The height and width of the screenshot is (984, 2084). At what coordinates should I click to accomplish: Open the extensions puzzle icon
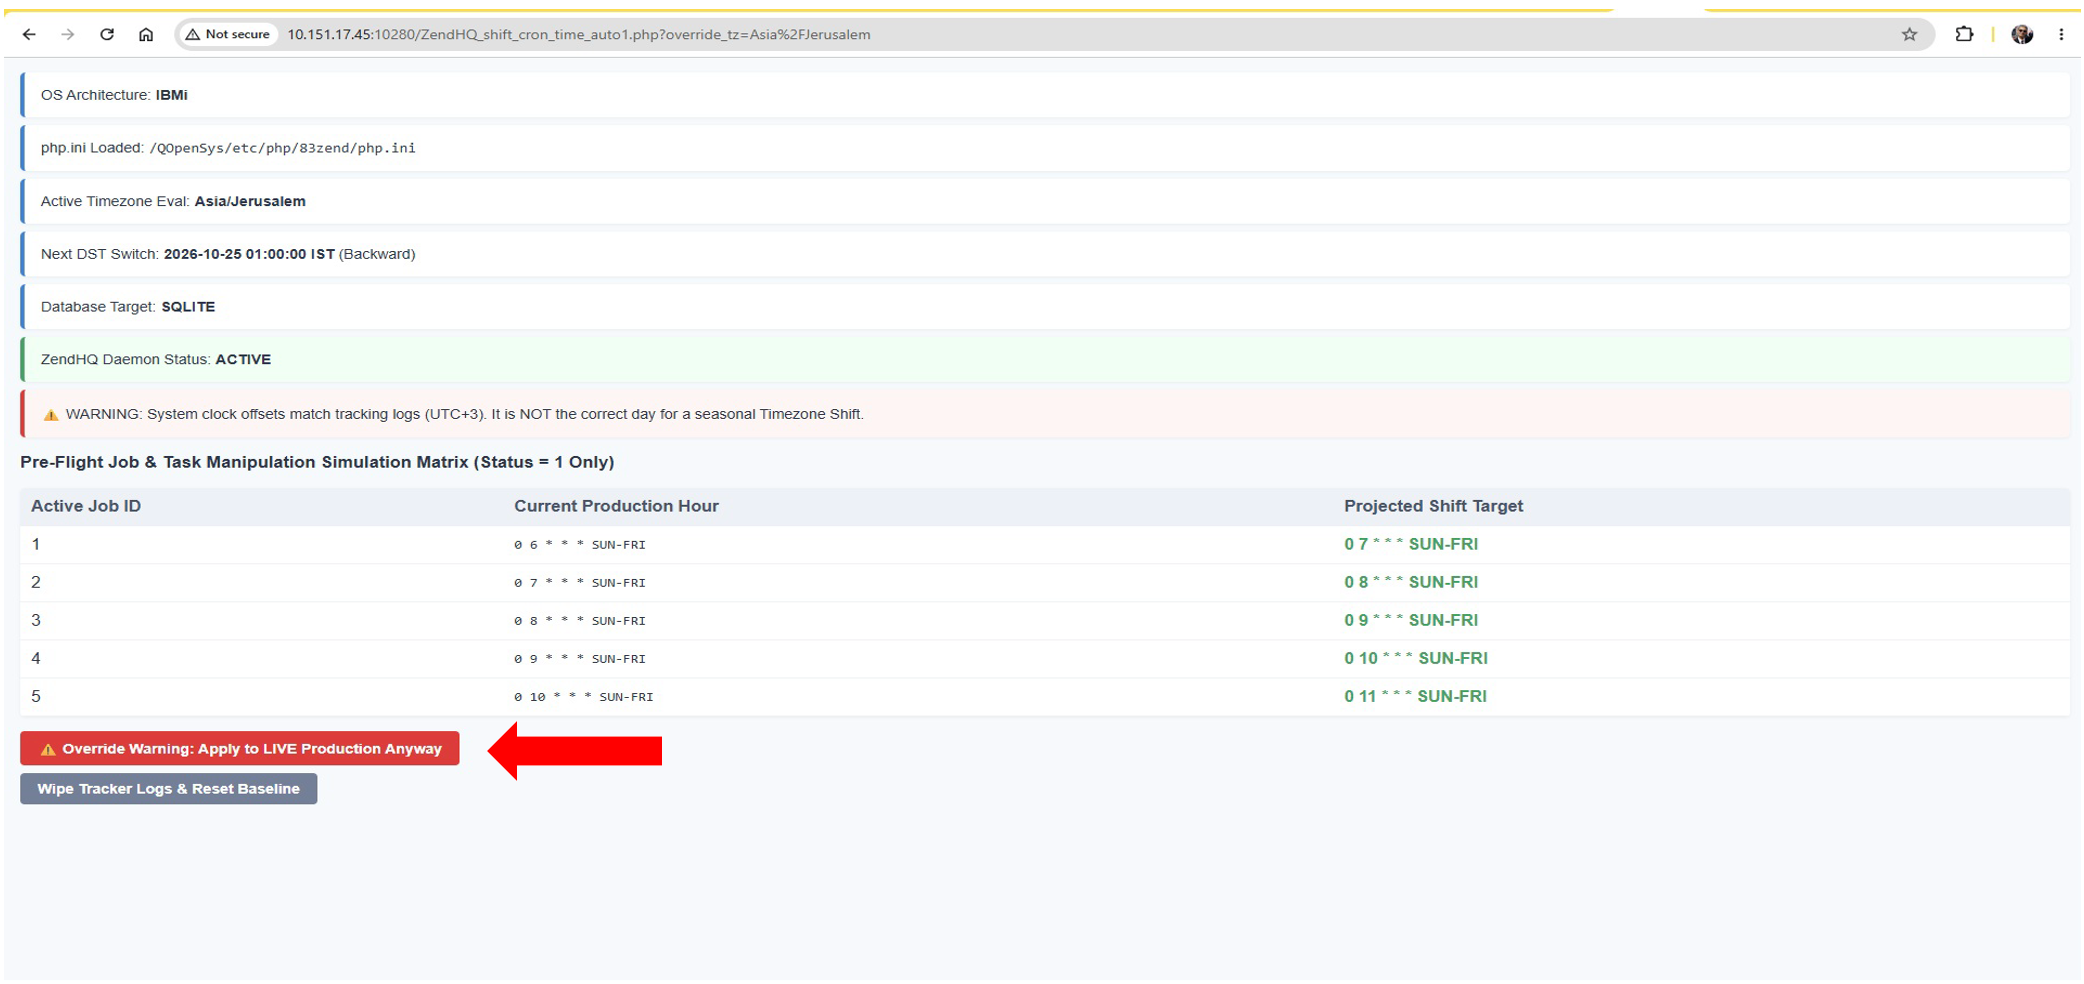click(1964, 34)
